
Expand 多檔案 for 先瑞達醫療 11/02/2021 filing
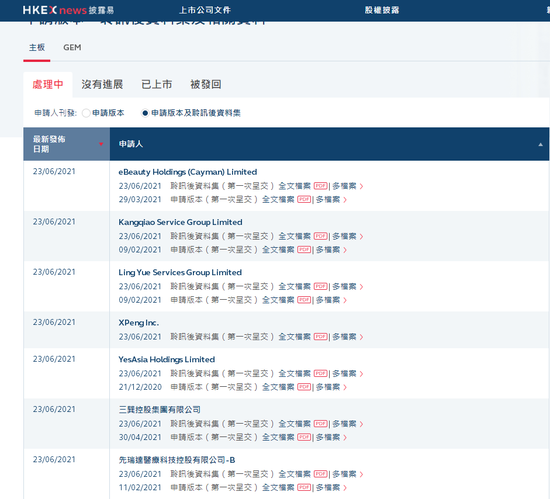(331, 487)
